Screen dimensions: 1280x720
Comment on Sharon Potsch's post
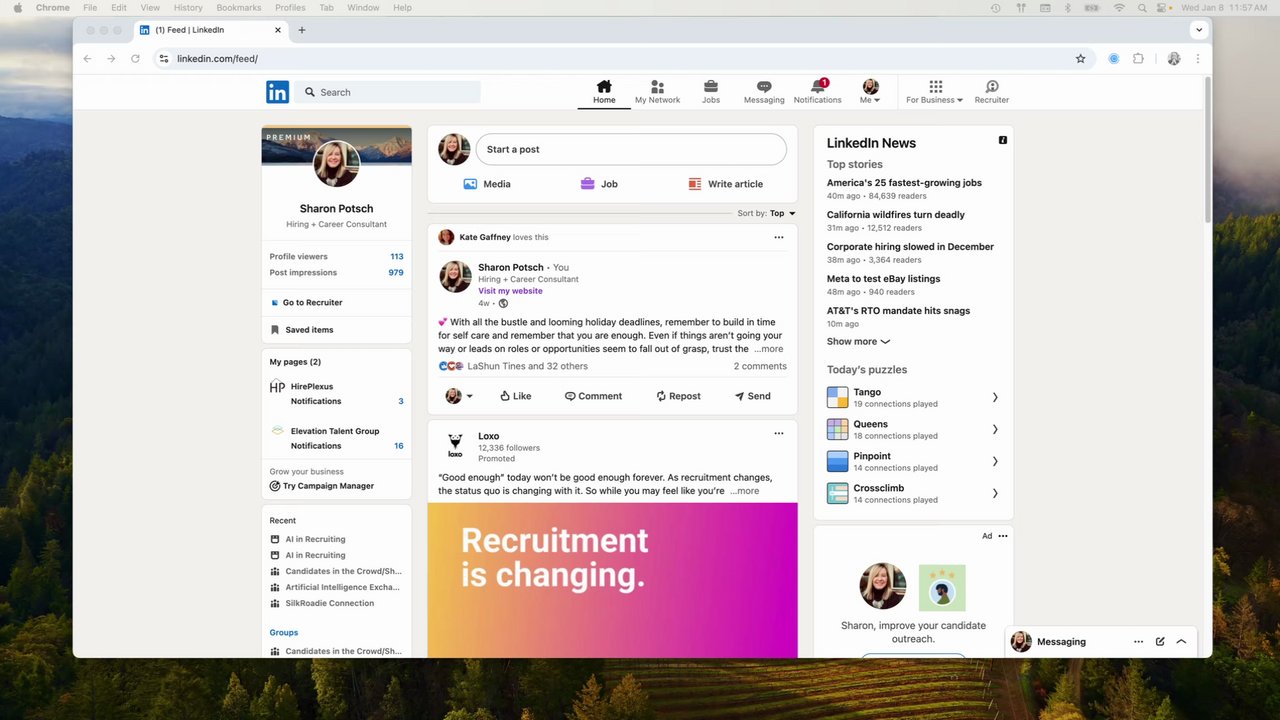(x=593, y=396)
